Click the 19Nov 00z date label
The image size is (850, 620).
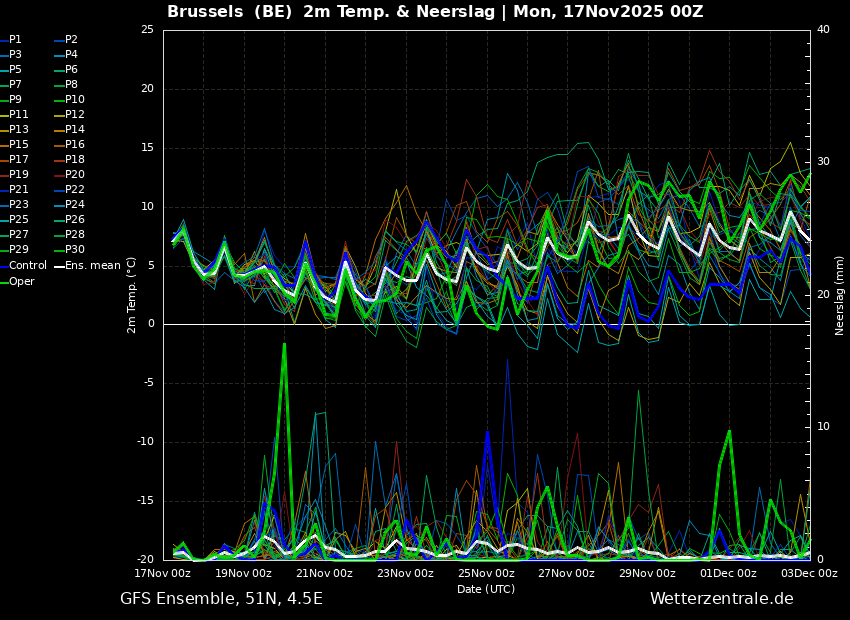(x=243, y=574)
